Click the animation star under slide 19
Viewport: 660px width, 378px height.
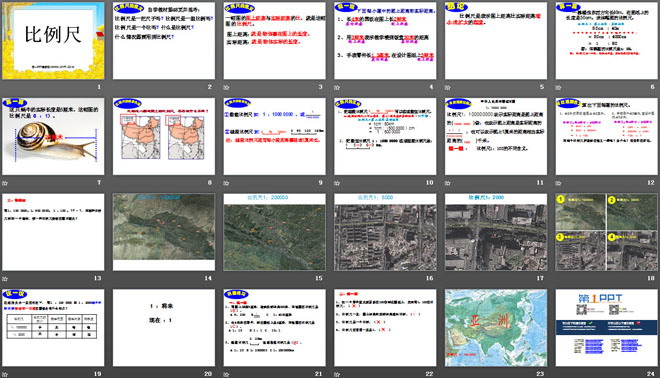[5, 374]
